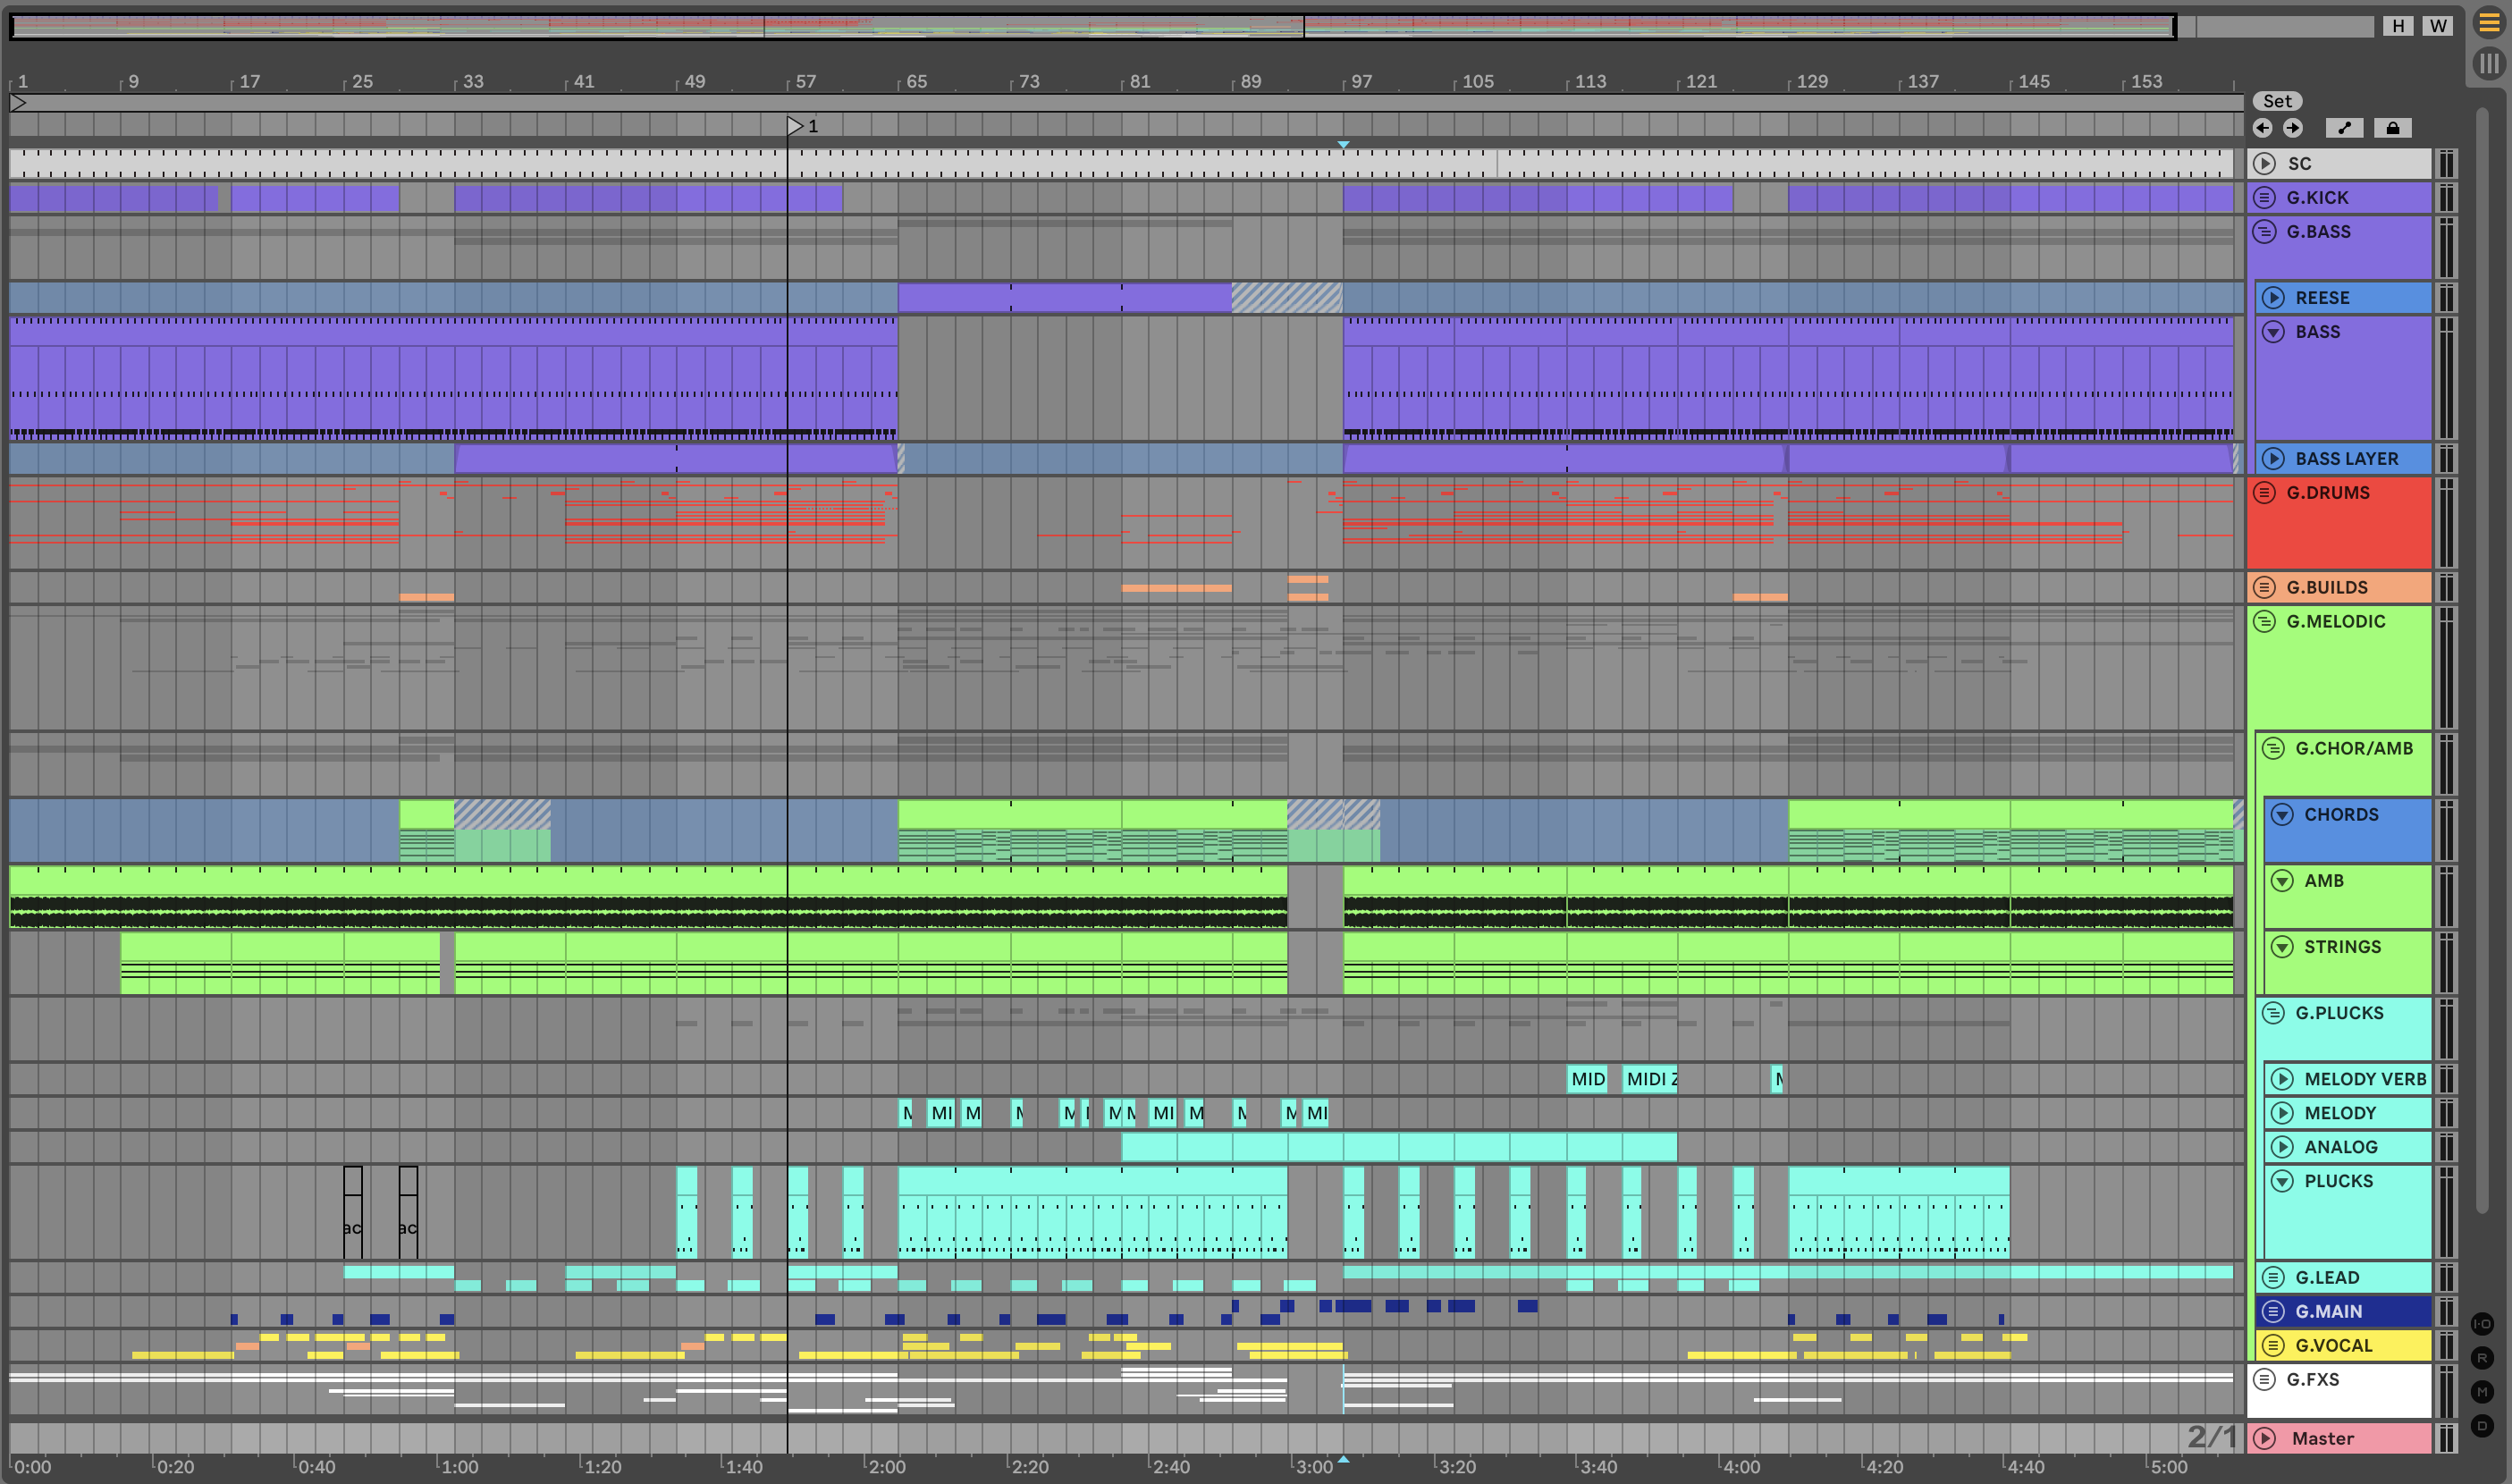Toggle the track Delay section D button
2512x1484 pixels.
pyautogui.click(x=2482, y=1426)
